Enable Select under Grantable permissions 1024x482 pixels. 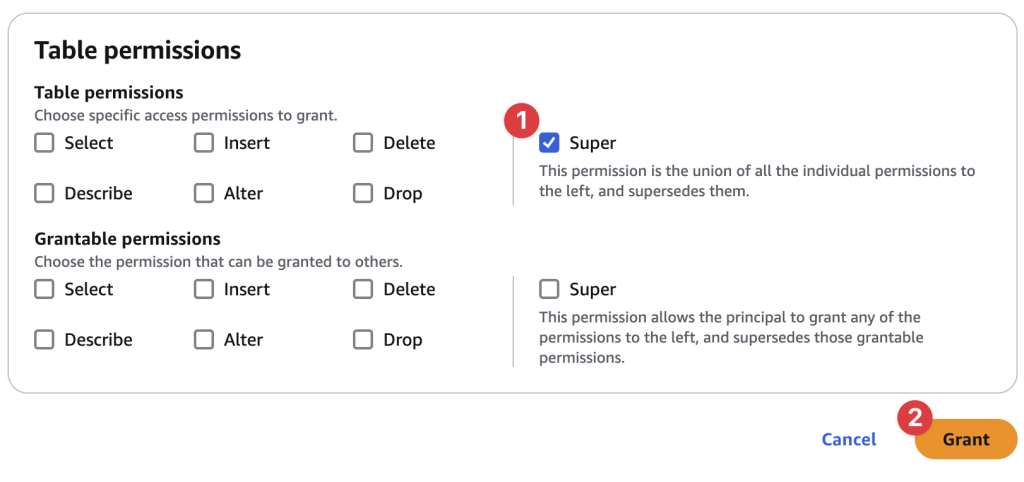[44, 289]
